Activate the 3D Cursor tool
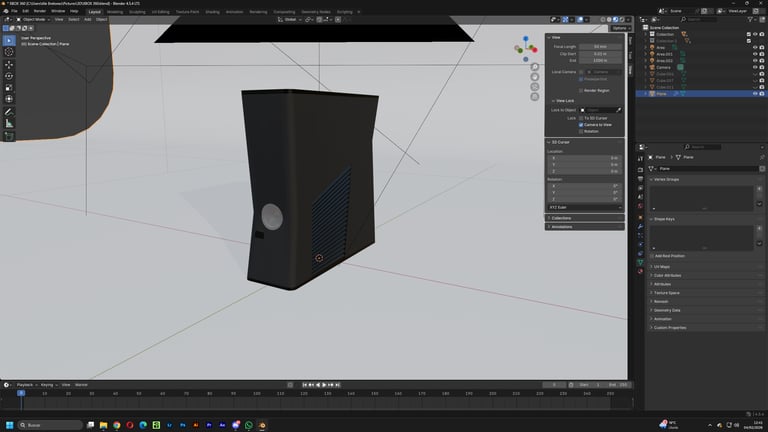The height and width of the screenshot is (432, 768). (x=9, y=52)
